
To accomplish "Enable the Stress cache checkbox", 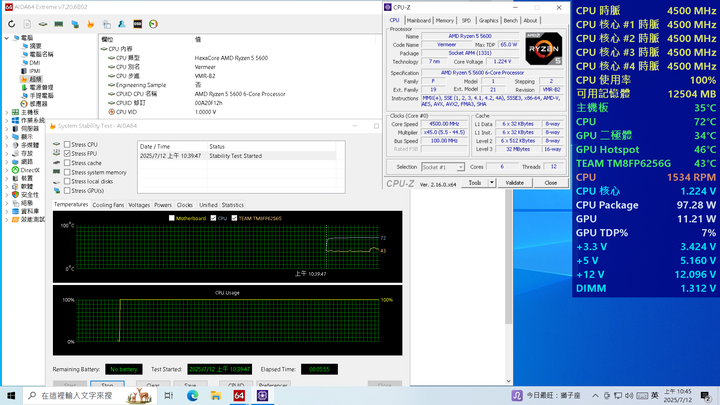I will [x=67, y=163].
